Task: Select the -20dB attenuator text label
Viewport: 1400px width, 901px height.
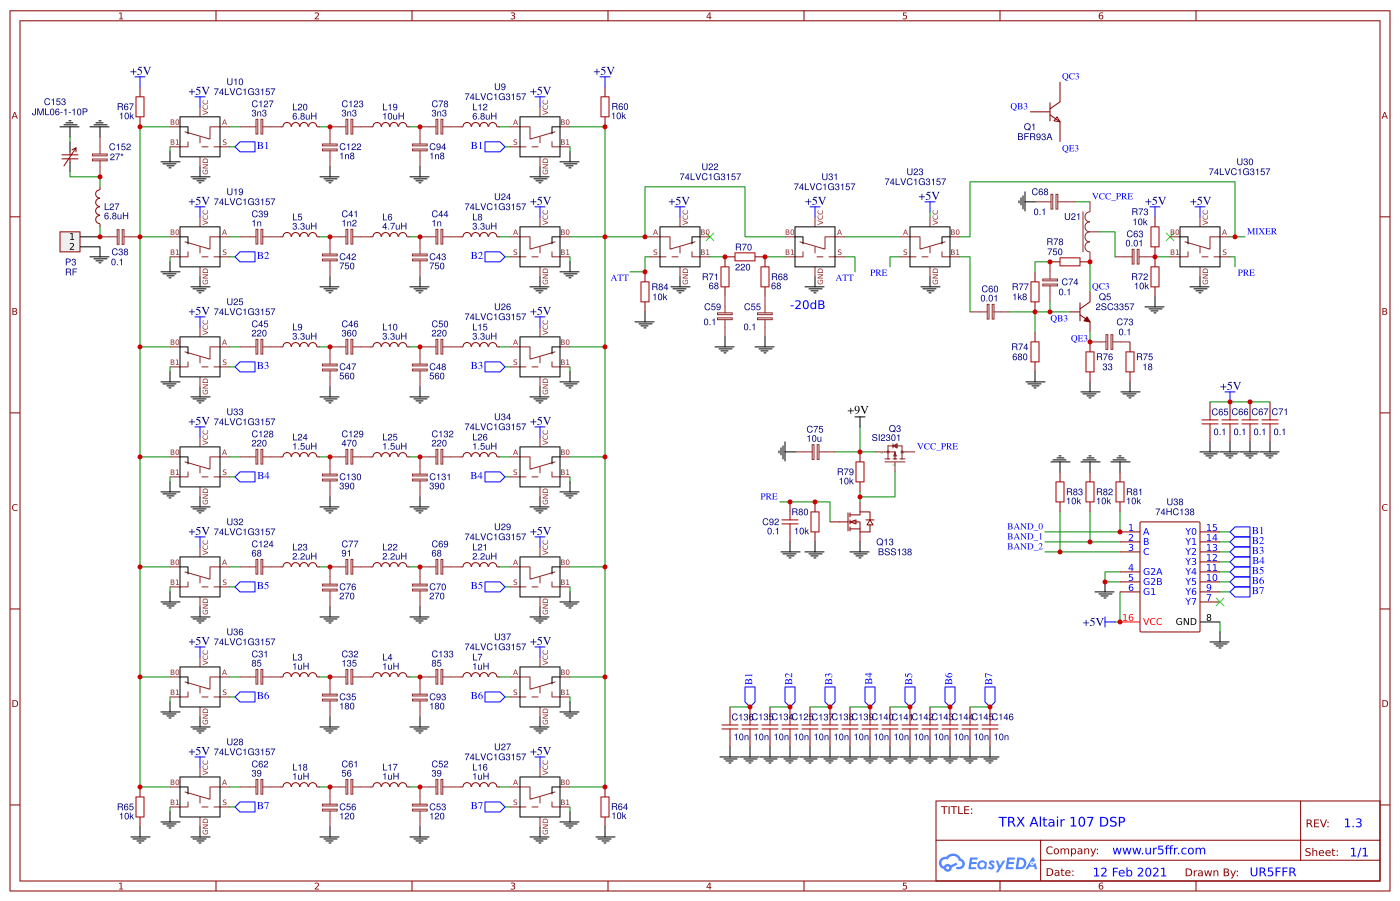Action: pyautogui.click(x=807, y=305)
